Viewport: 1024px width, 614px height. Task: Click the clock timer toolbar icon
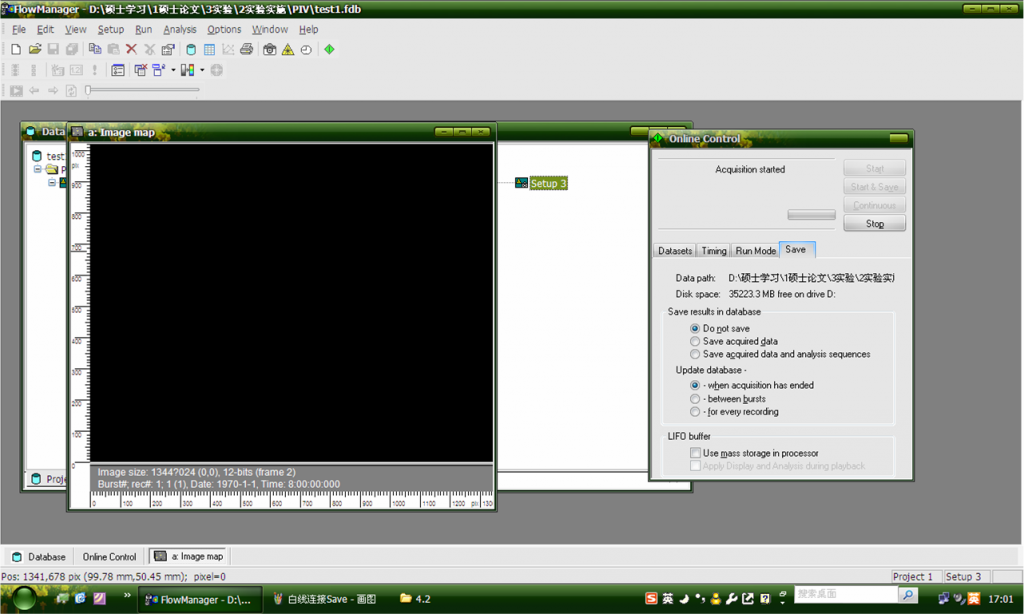point(306,50)
